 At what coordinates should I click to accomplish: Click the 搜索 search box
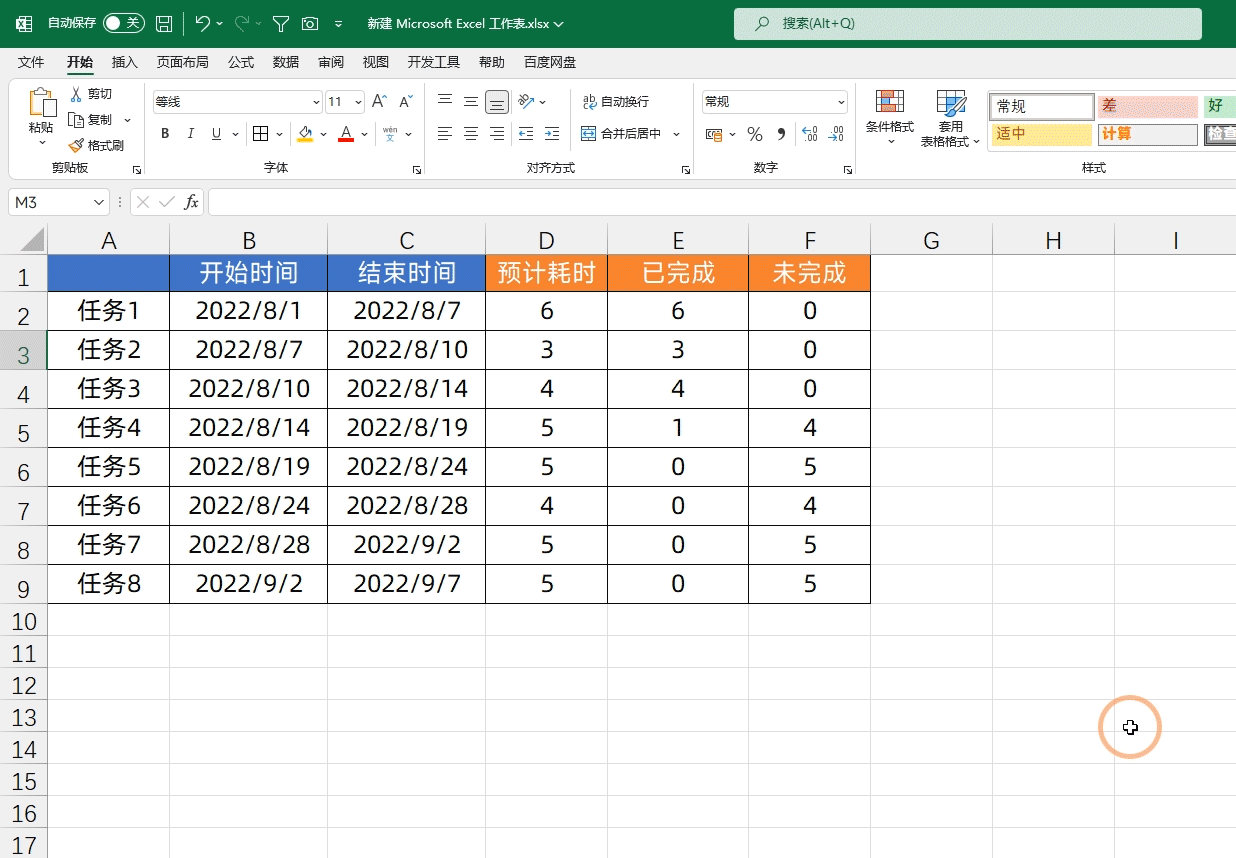click(968, 23)
